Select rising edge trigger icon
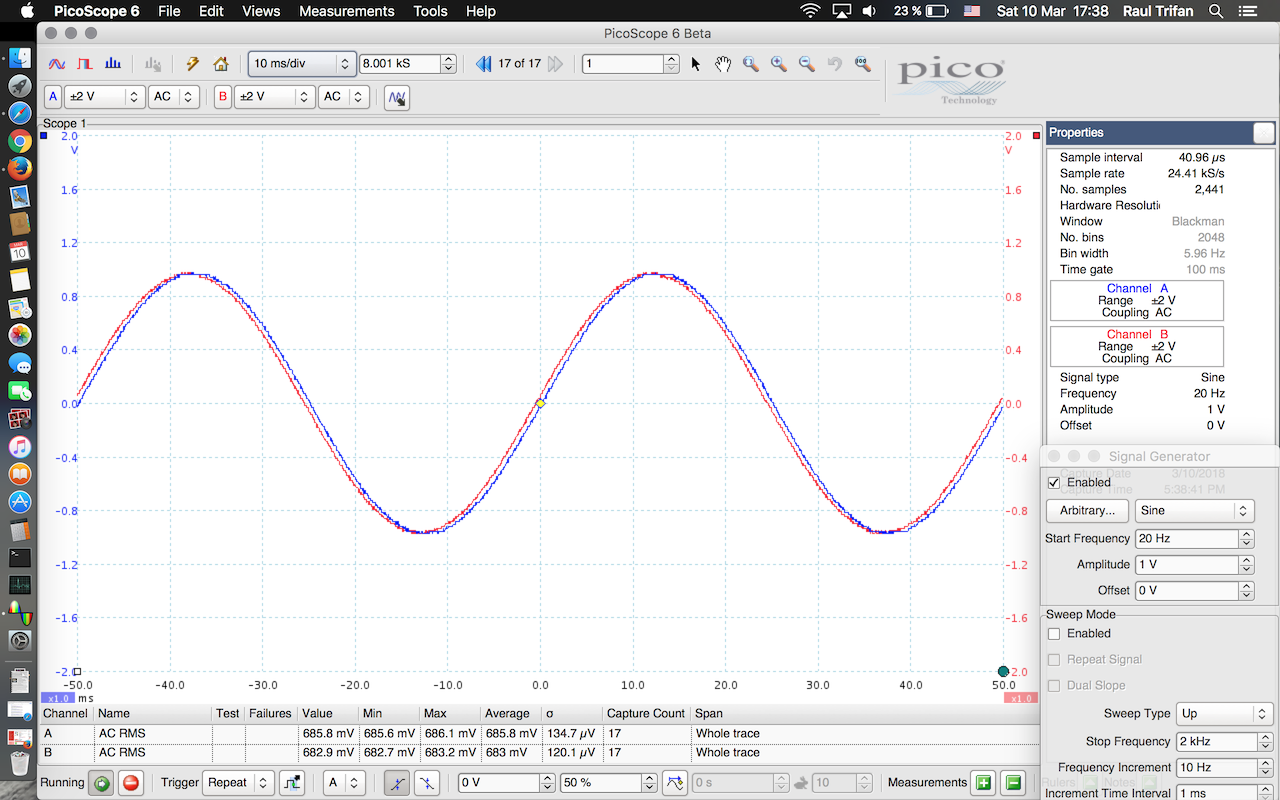1280x800 pixels. click(397, 783)
